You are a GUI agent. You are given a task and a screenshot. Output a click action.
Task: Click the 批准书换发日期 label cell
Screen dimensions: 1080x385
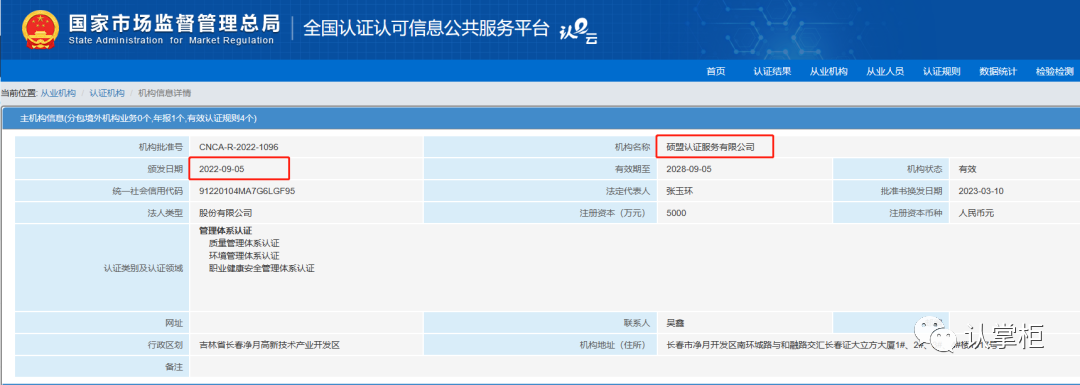[x=891, y=191]
